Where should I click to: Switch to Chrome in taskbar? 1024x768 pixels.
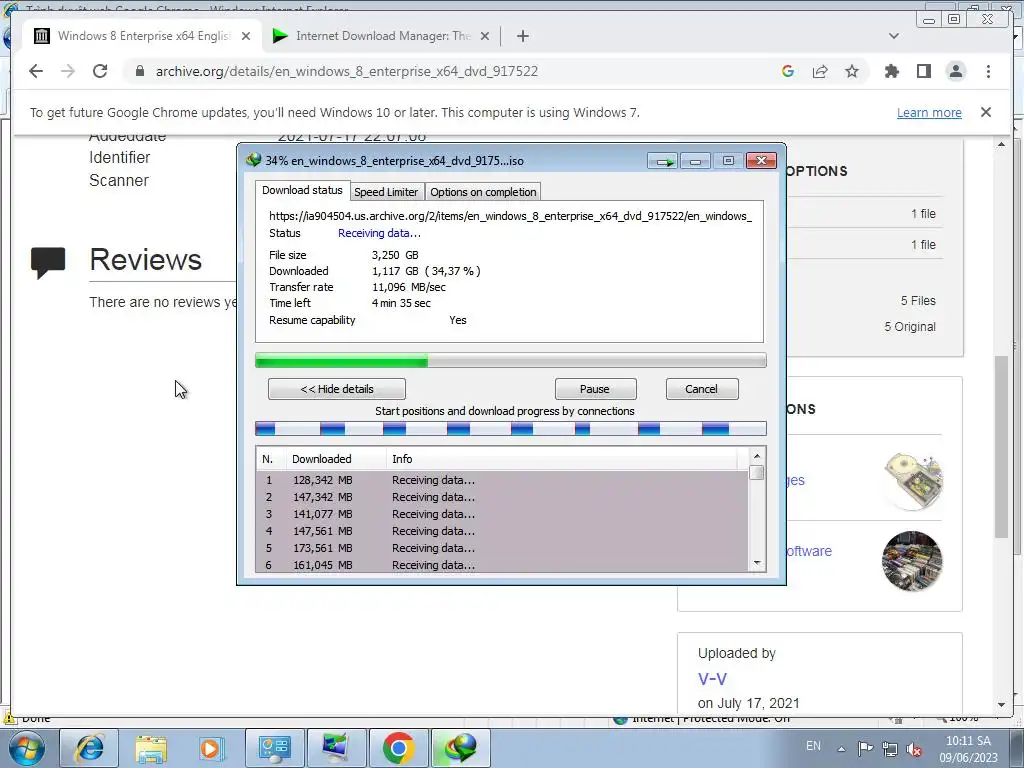(398, 748)
